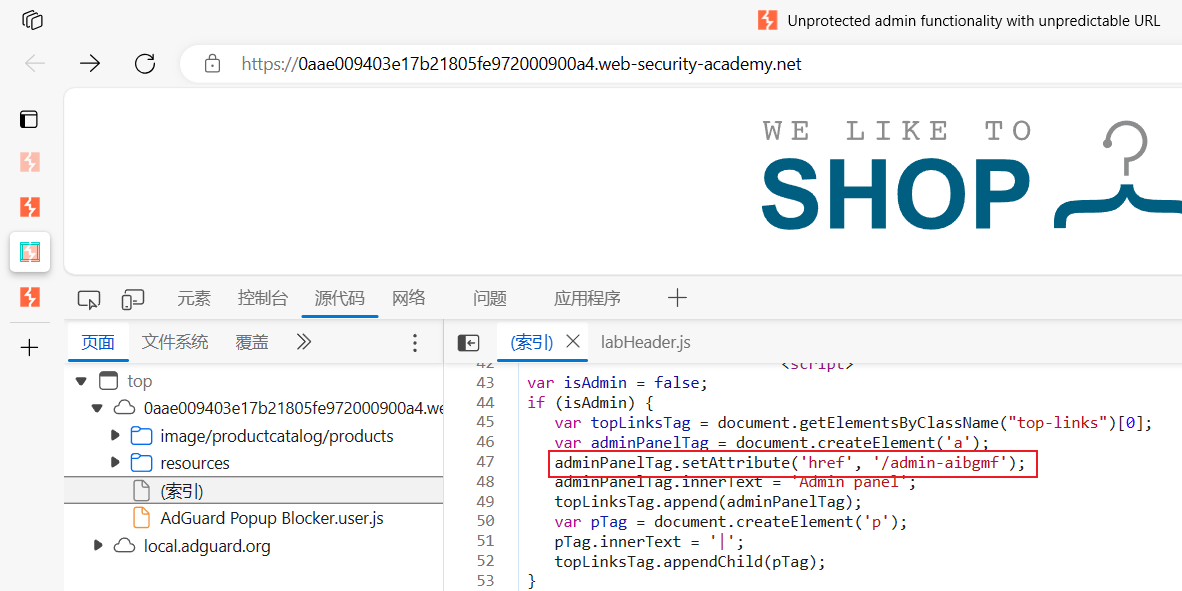
Task: Expand the local.adguard.org domain node
Action: pos(98,544)
